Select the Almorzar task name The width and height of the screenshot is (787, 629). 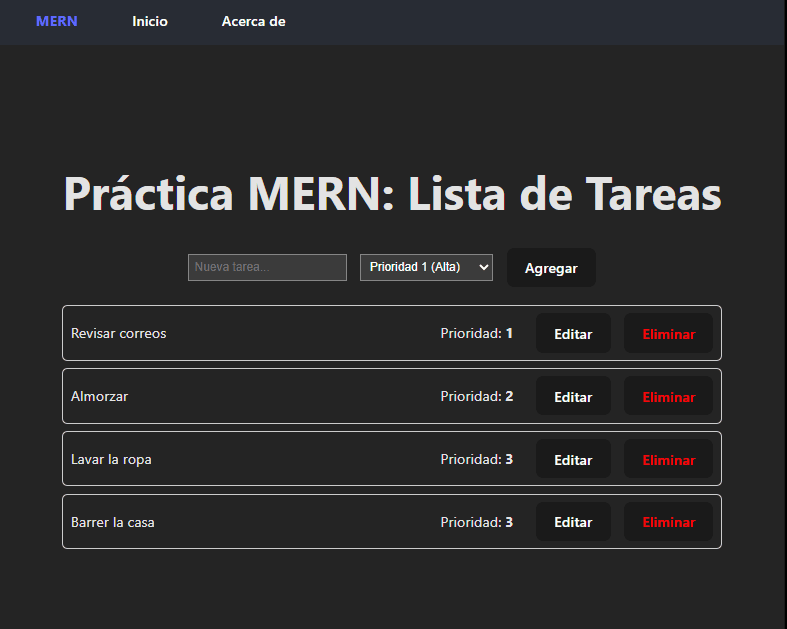pyautogui.click(x=99, y=396)
